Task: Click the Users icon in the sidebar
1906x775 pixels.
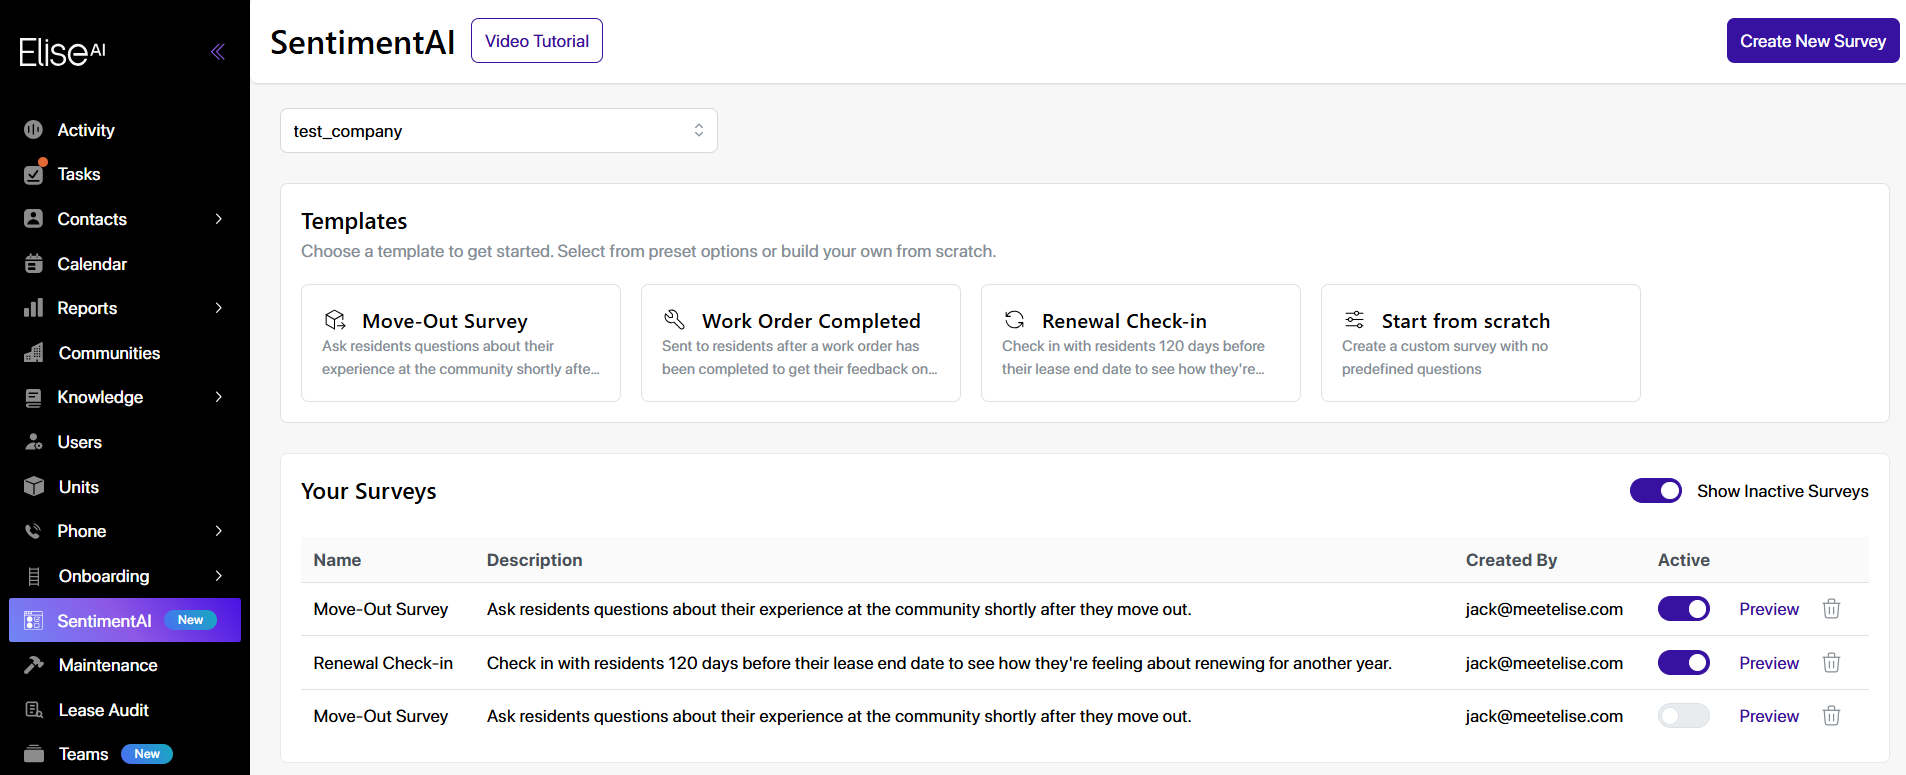Action: 34,442
